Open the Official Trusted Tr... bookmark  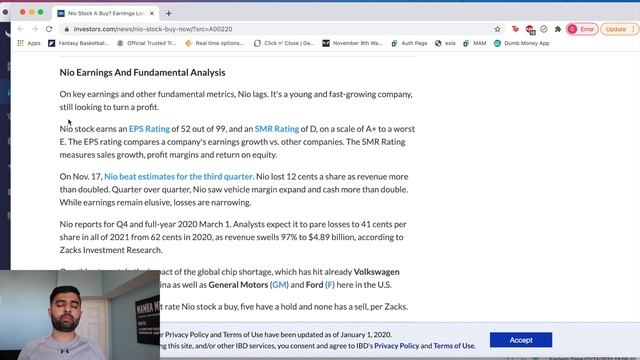click(x=147, y=43)
